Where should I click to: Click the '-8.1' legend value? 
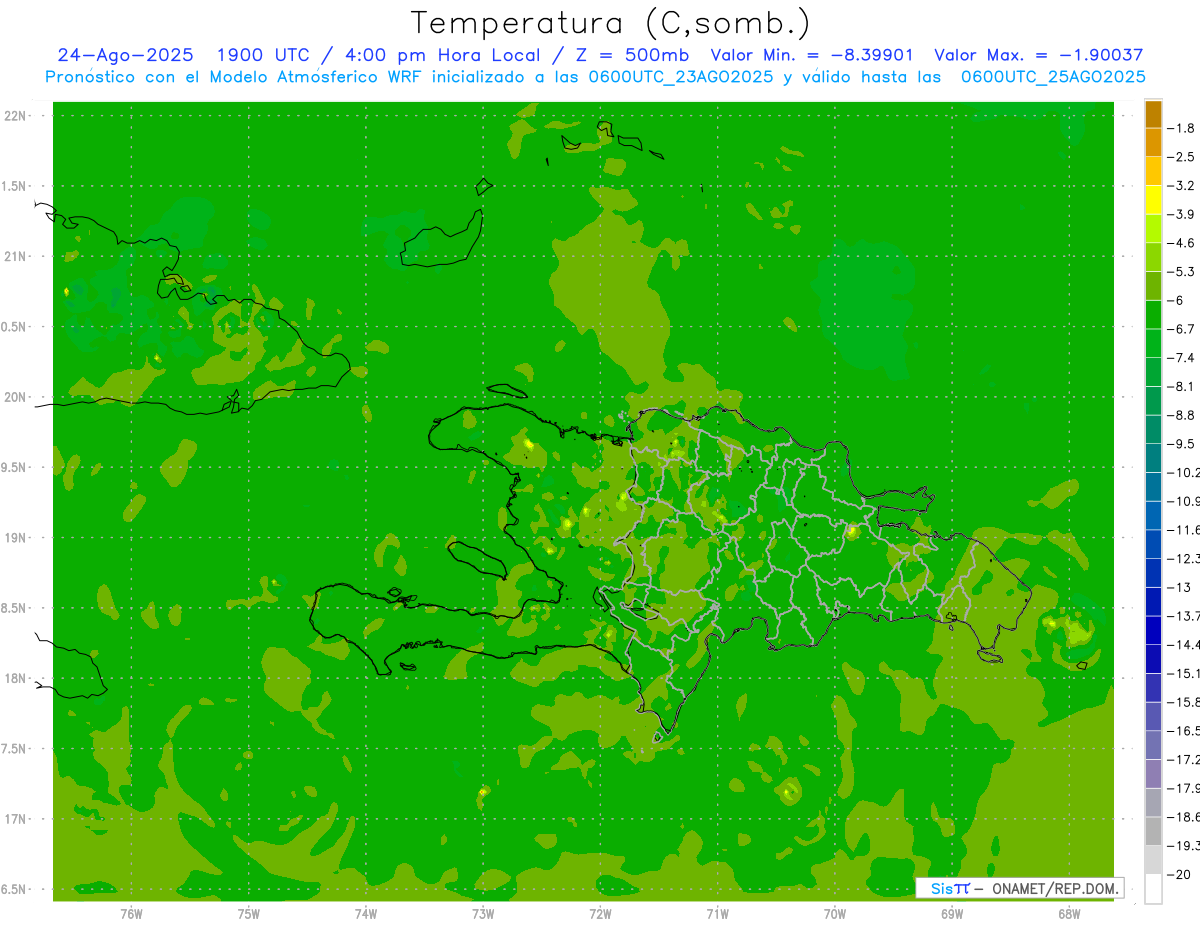pos(1182,386)
